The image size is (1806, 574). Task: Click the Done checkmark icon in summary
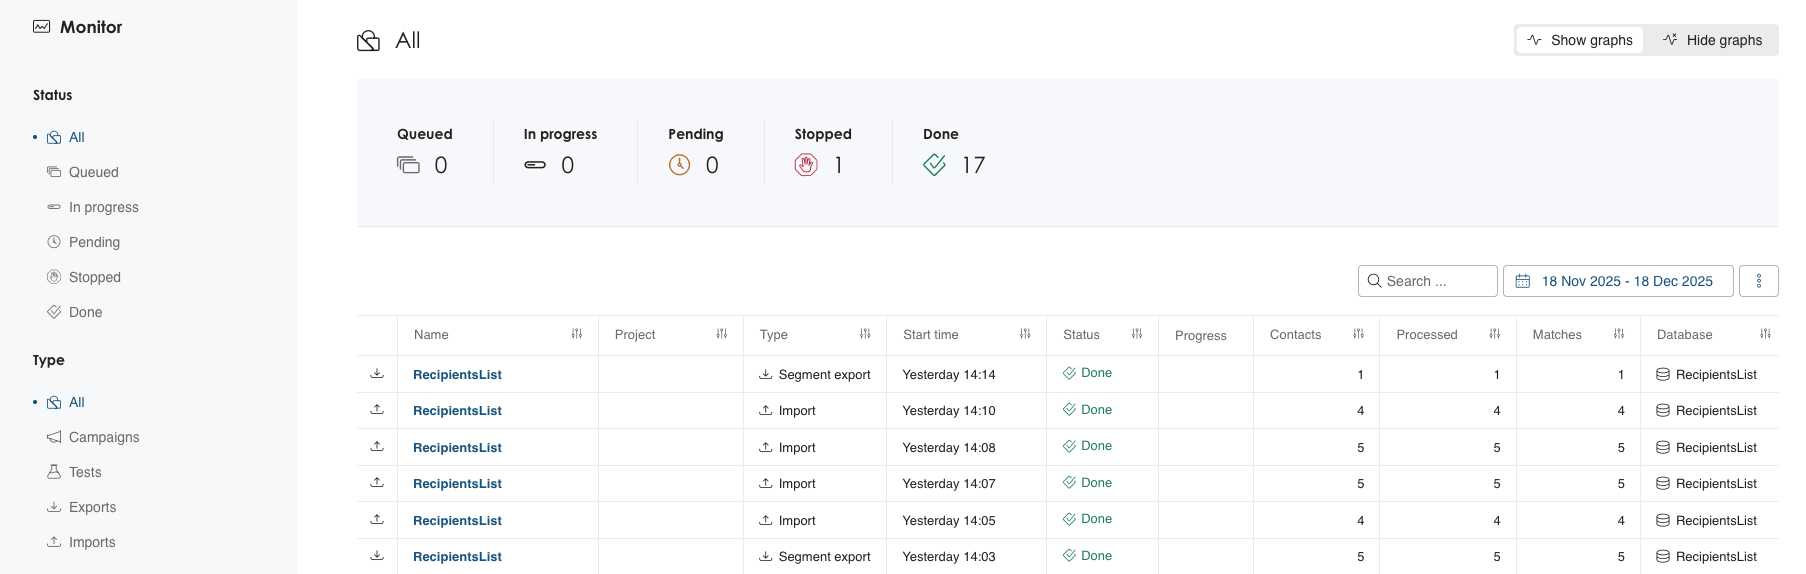point(934,165)
